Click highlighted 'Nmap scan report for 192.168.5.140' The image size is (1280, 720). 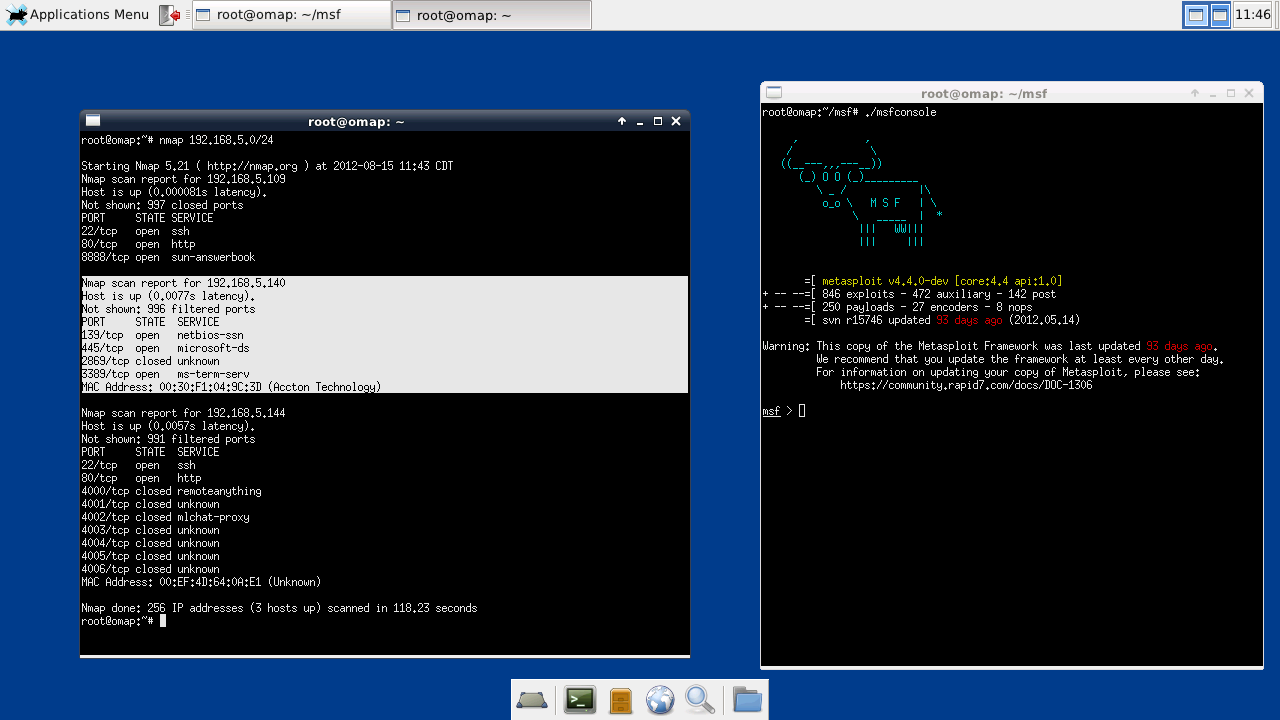coord(183,283)
